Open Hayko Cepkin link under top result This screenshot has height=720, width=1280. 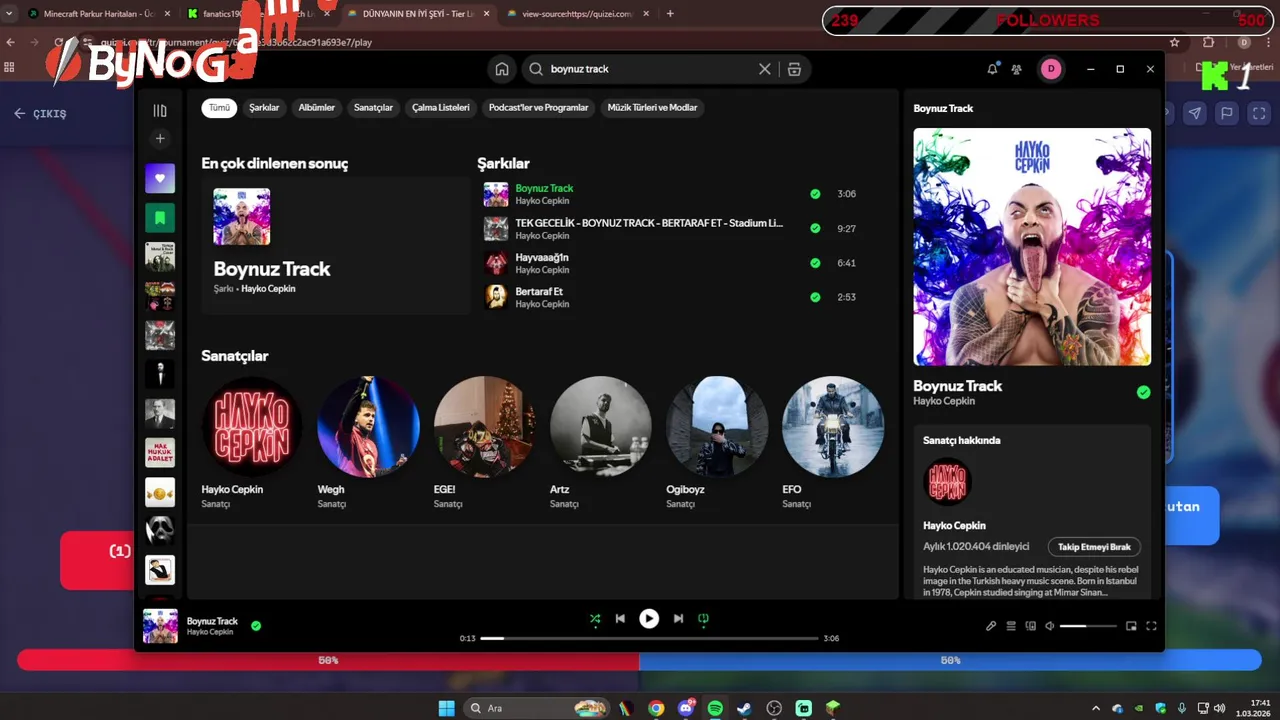pos(268,289)
